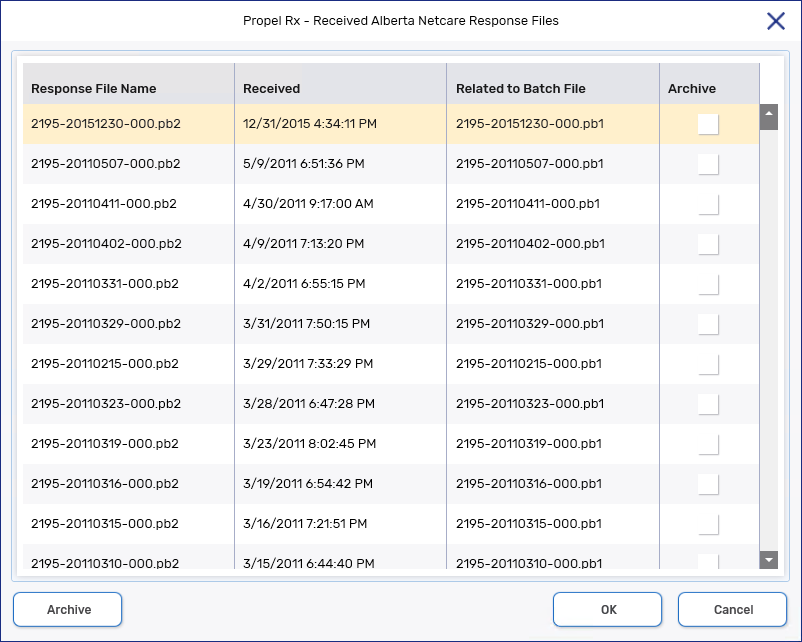The height and width of the screenshot is (642, 802).
Task: Click batch file 2195-20151230-000.pb1
Action: point(530,124)
